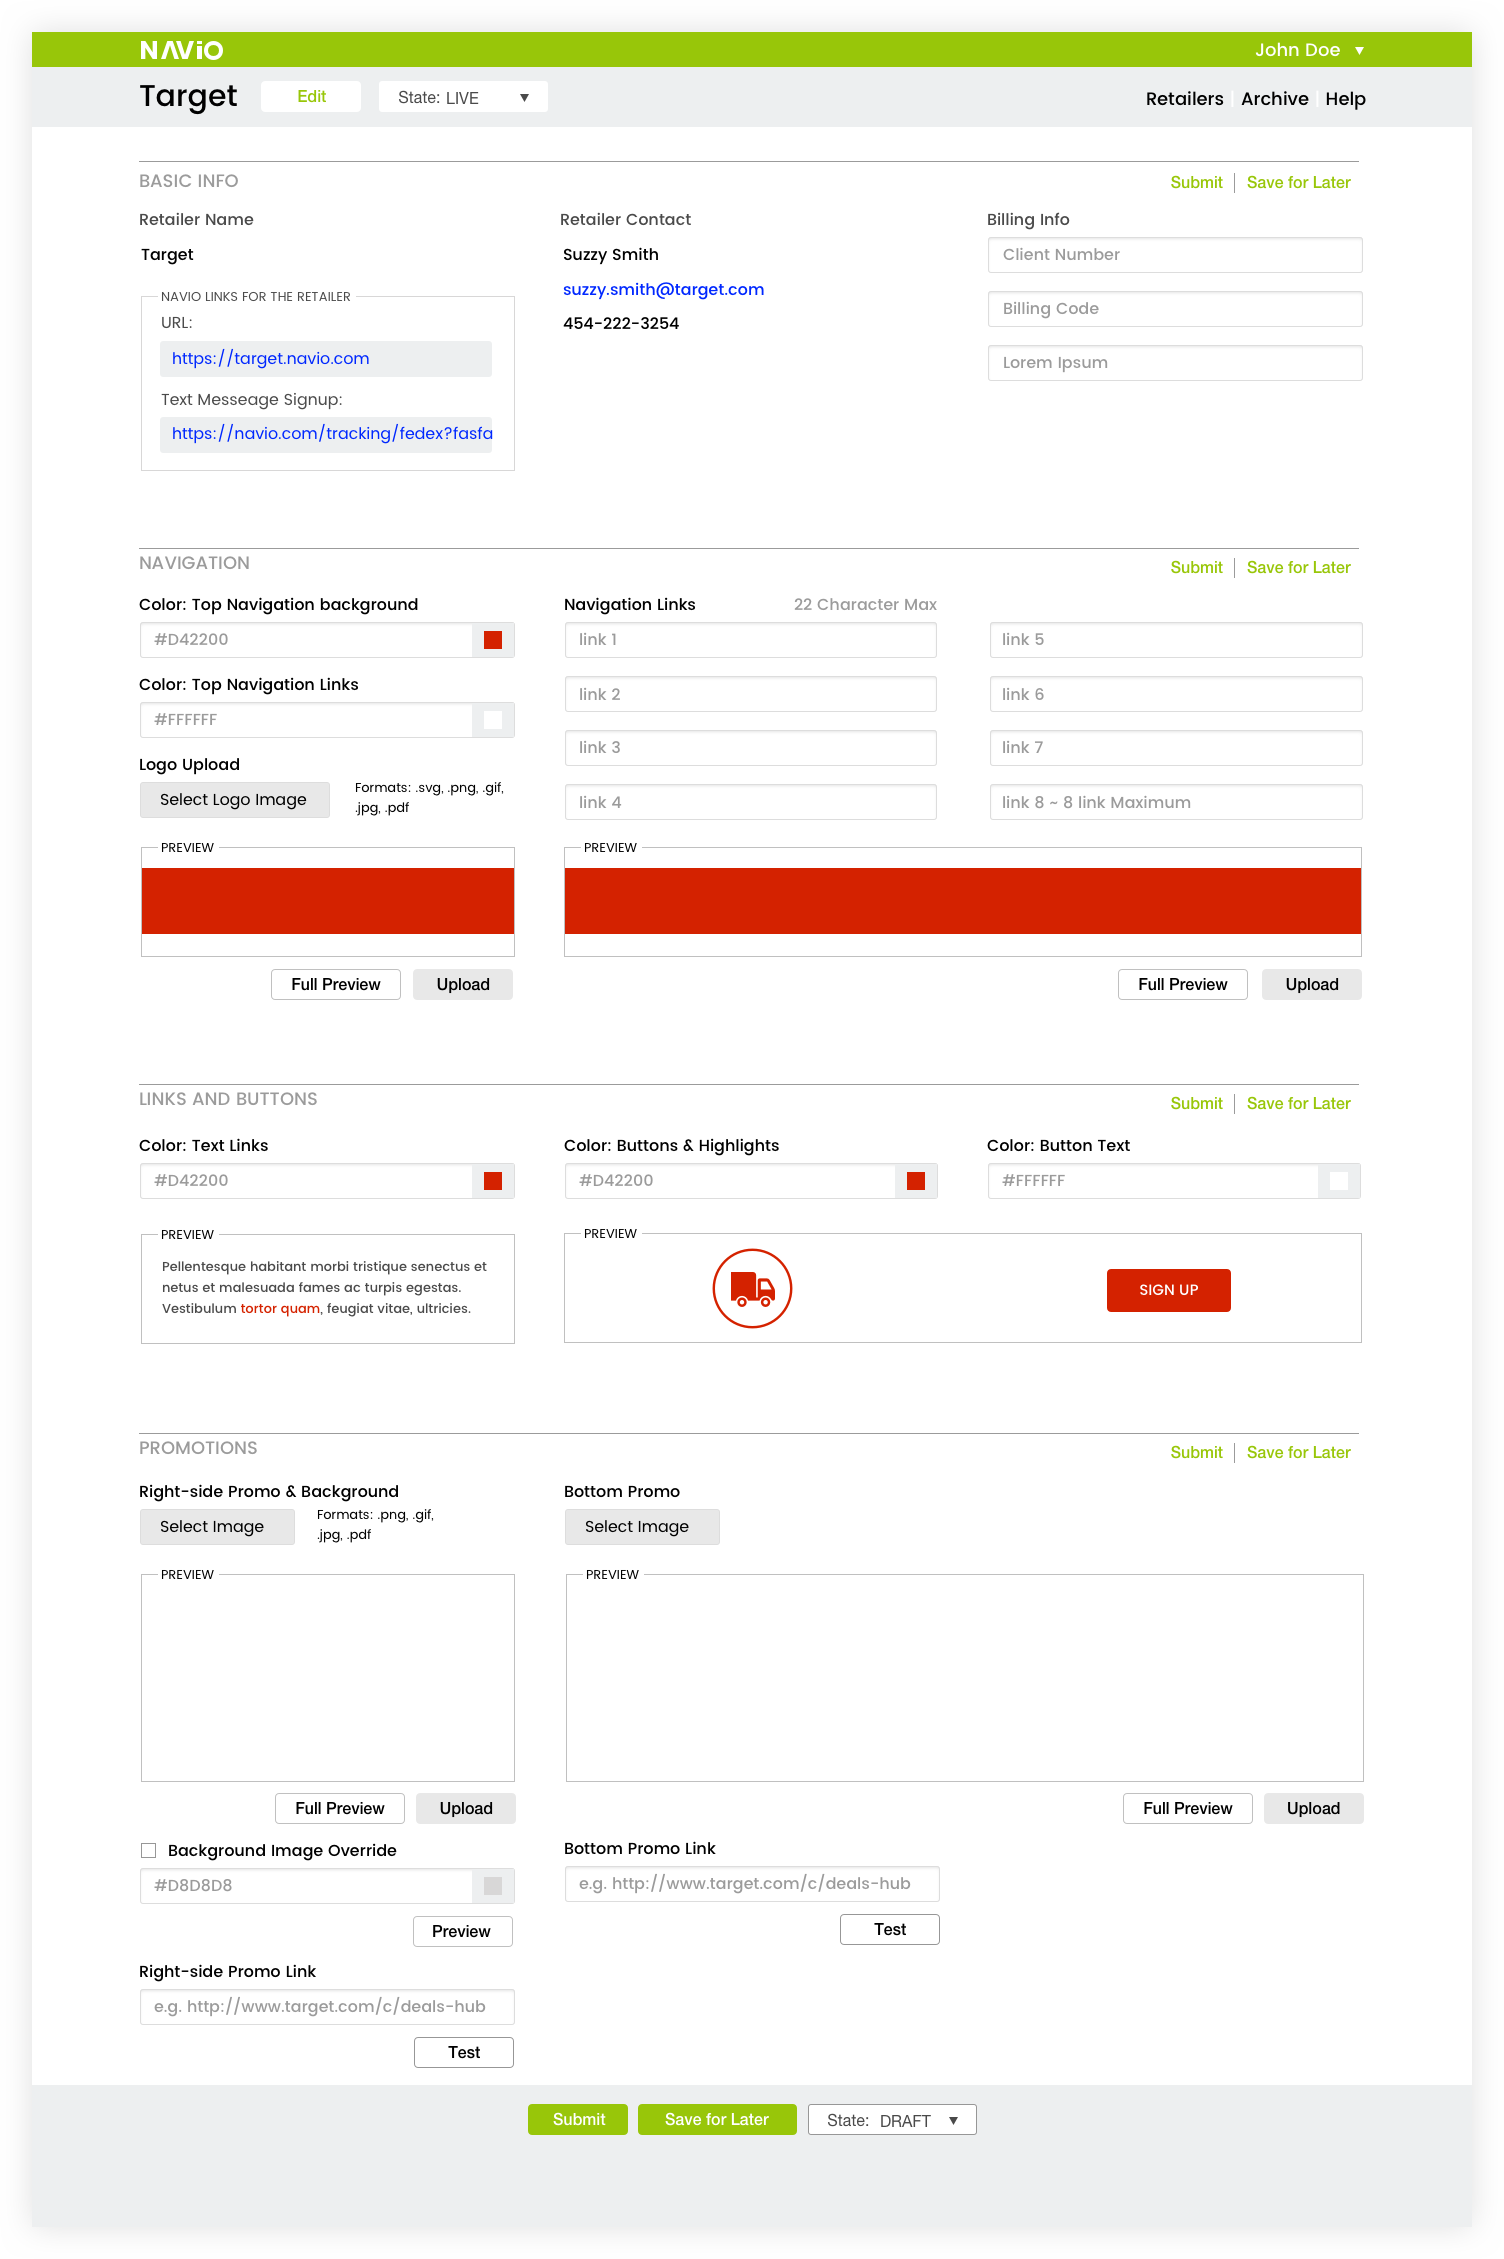Screen dimensions: 1504x2259
Task: Click Select Logo Image button
Action: [234, 800]
